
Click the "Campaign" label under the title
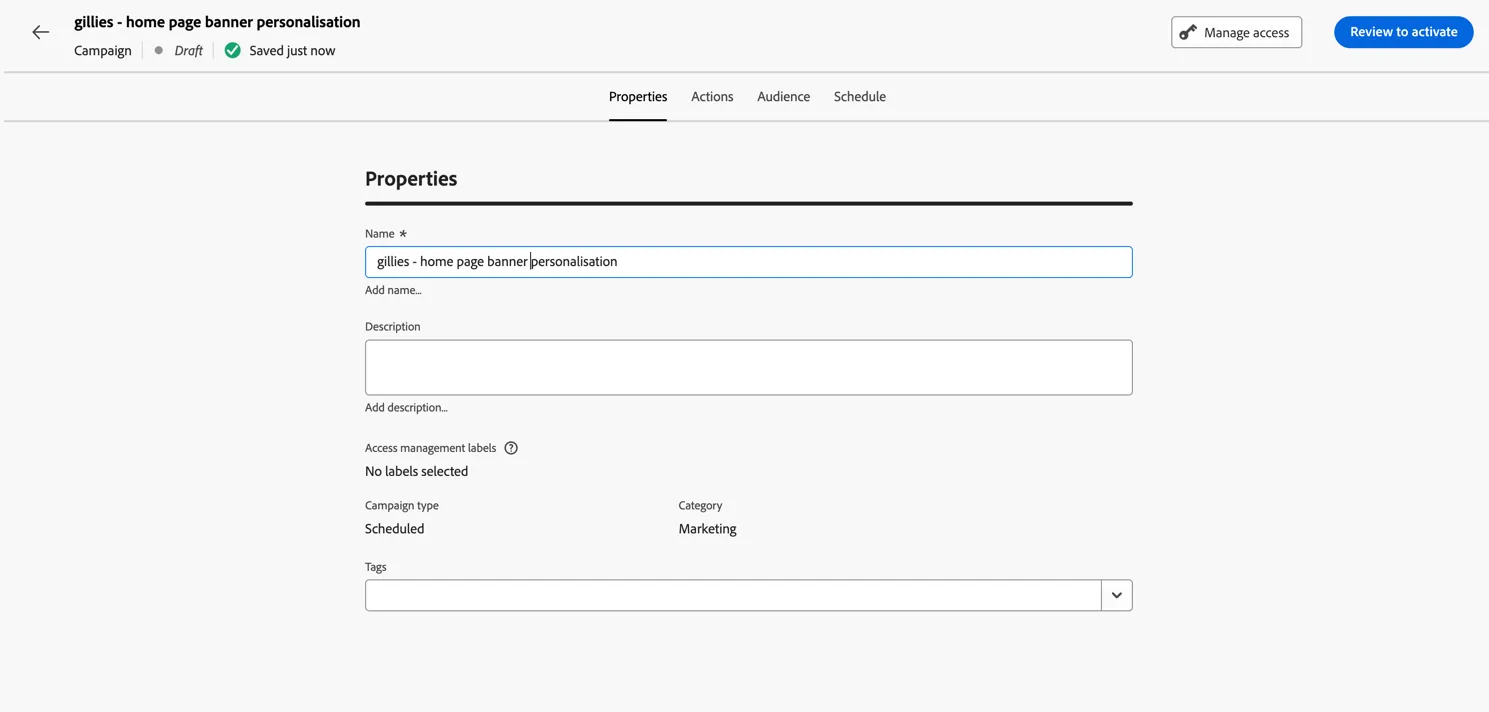(103, 51)
